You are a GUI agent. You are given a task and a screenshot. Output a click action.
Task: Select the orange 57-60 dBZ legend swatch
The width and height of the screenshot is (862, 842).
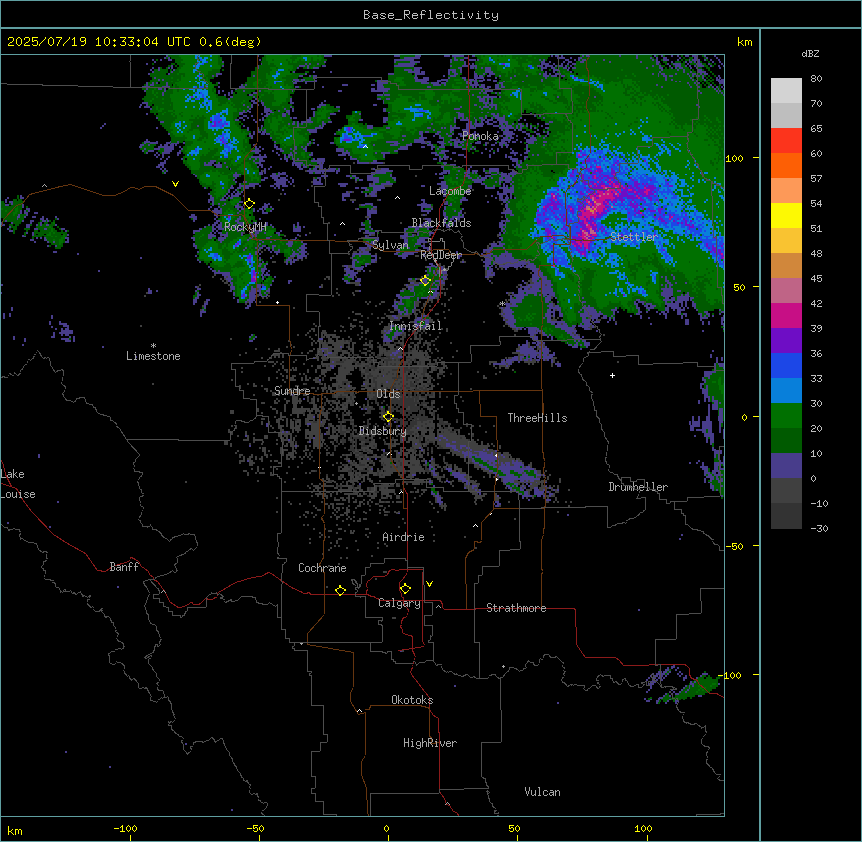[786, 166]
